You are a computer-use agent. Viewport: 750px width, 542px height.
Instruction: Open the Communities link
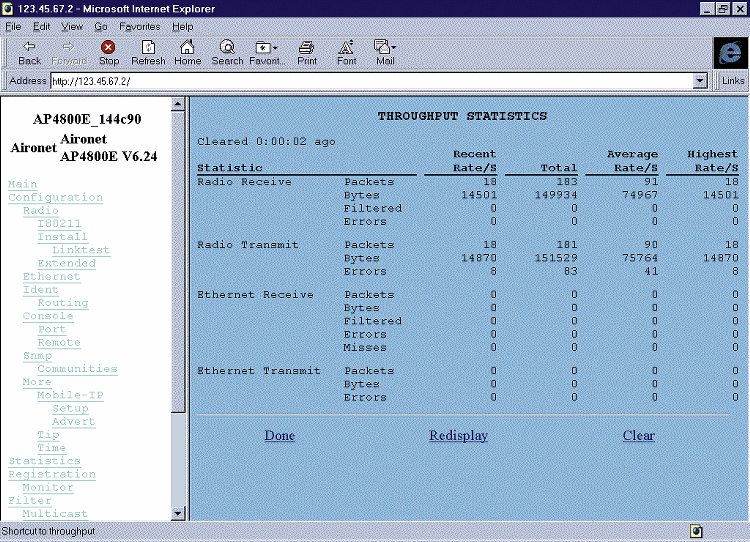pyautogui.click(x=77, y=369)
